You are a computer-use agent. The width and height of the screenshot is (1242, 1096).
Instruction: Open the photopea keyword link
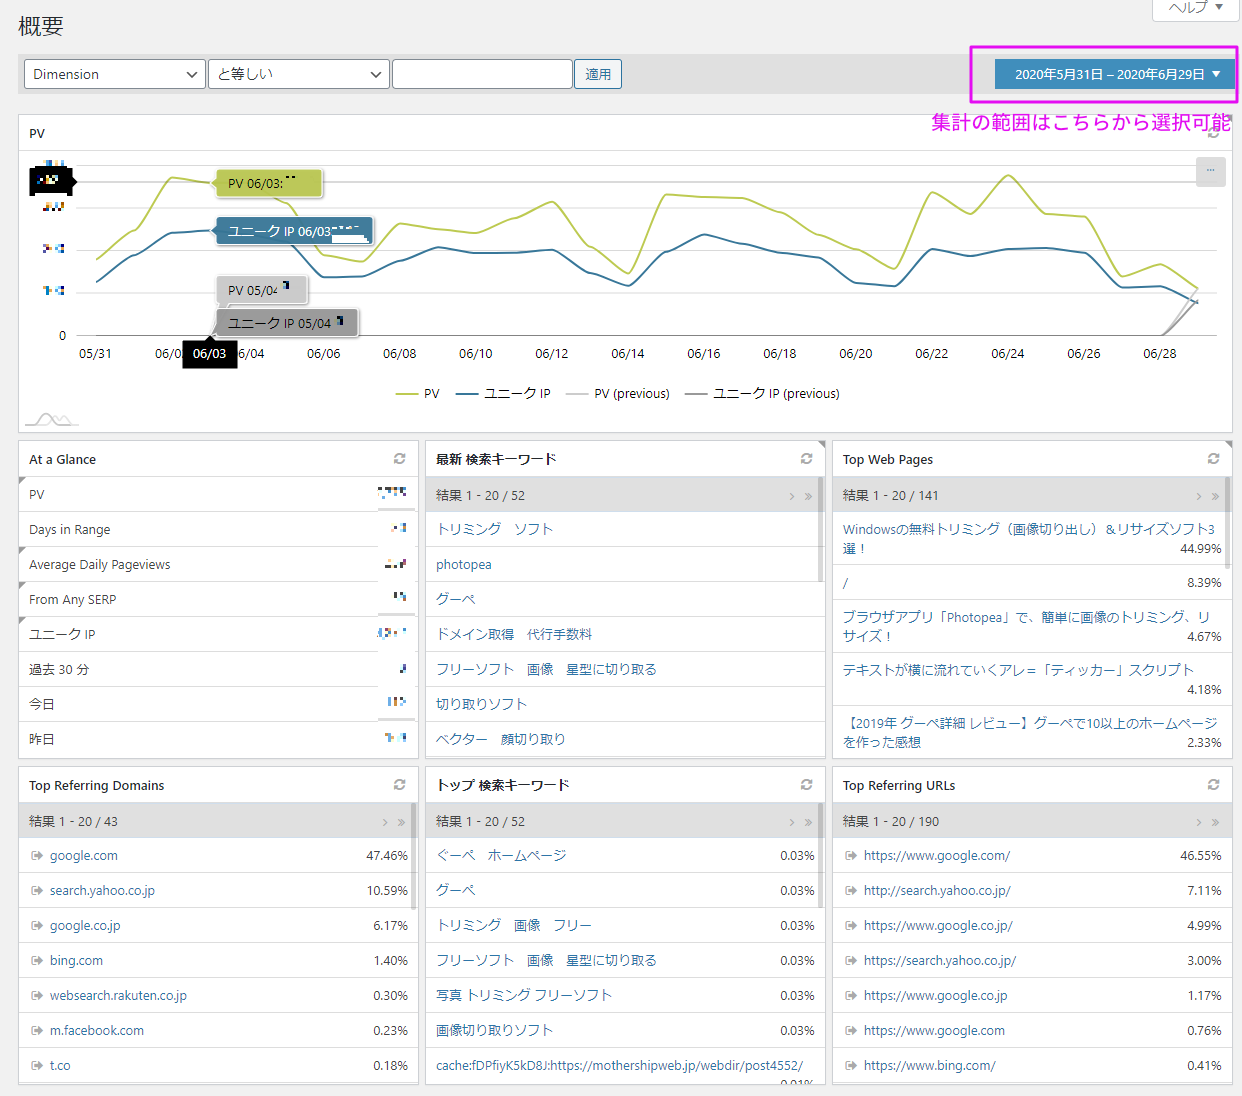464,565
